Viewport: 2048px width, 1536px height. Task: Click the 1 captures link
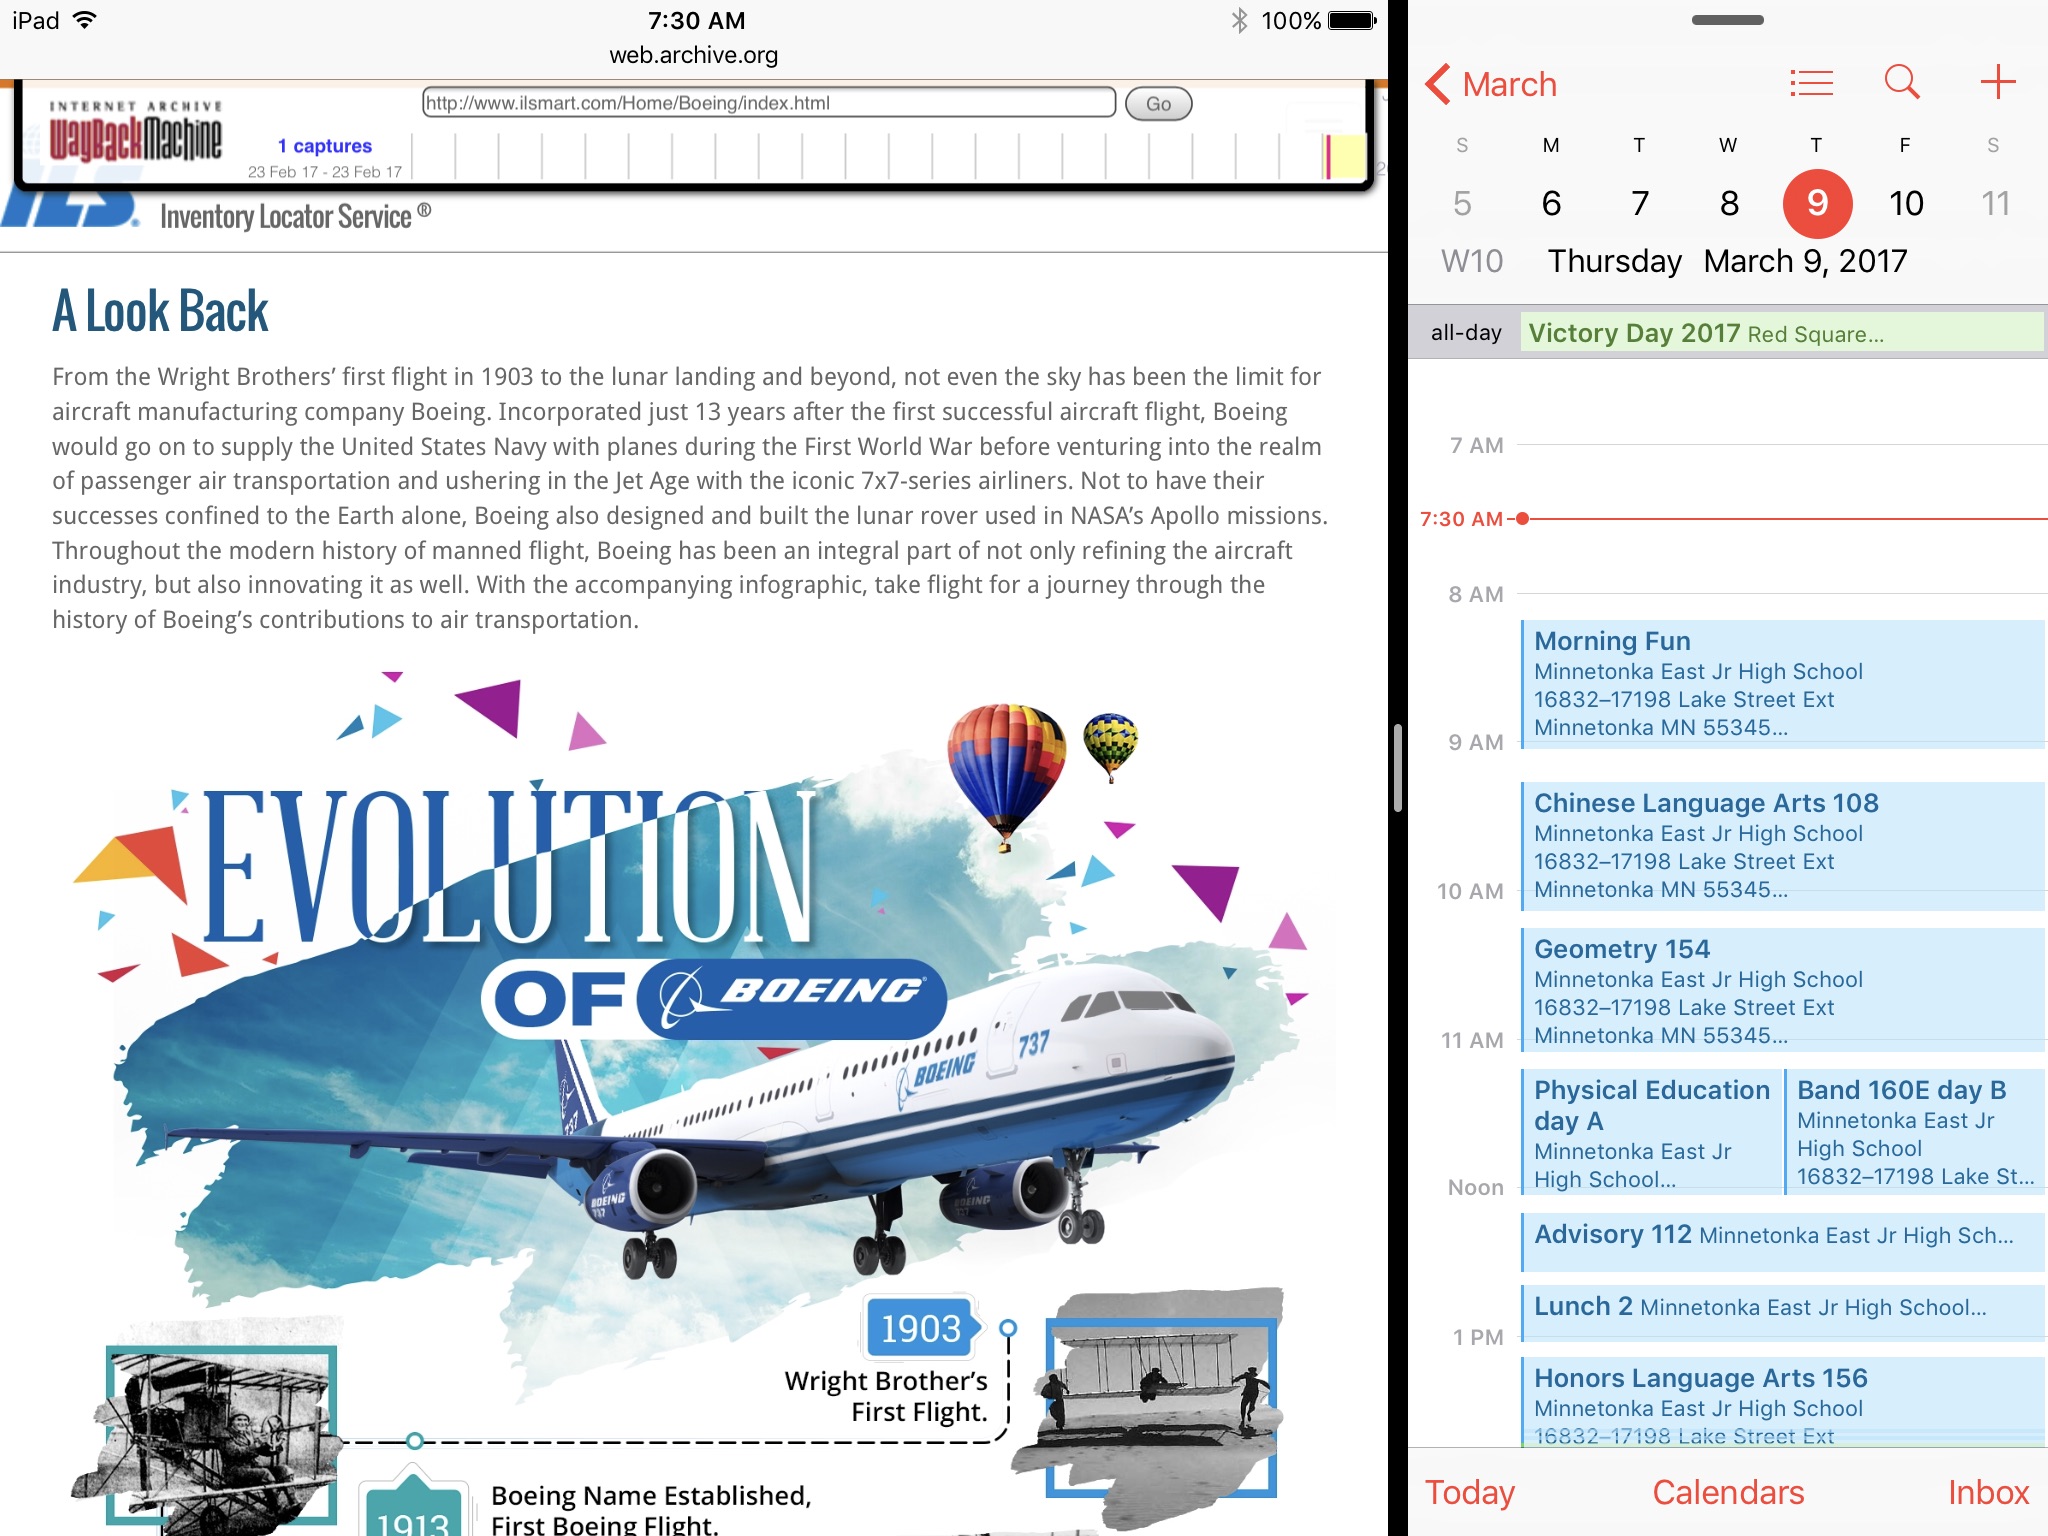(x=324, y=146)
